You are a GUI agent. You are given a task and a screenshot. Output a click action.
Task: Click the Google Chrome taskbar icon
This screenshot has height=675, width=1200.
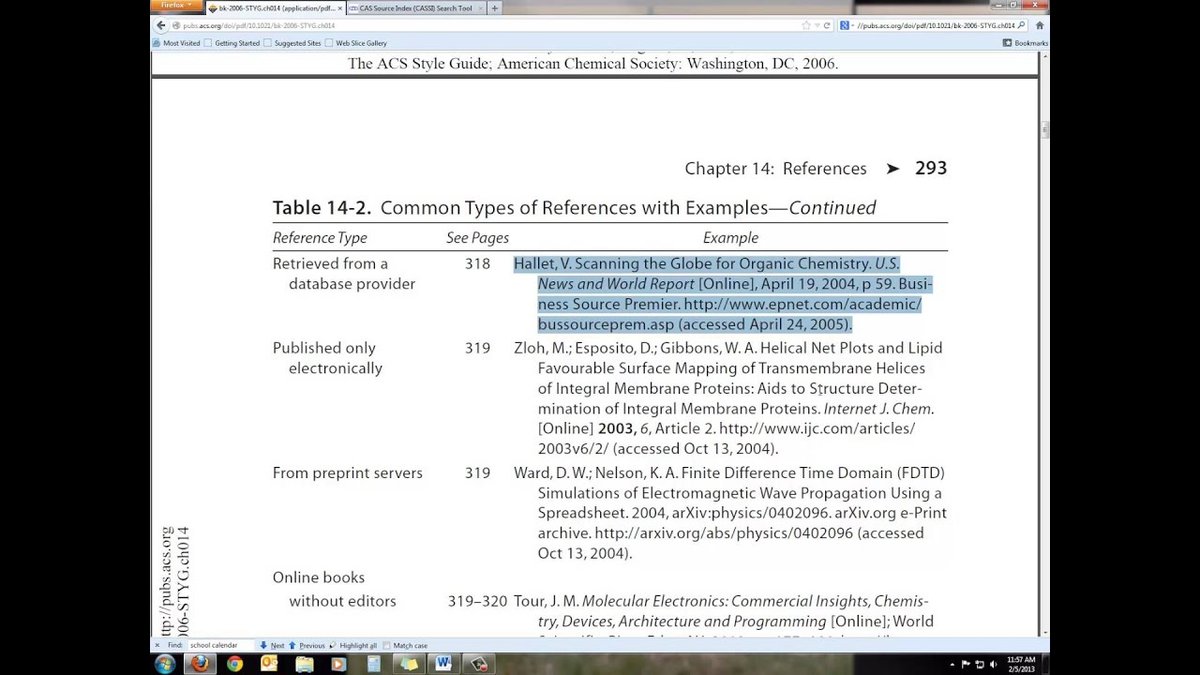(234, 662)
